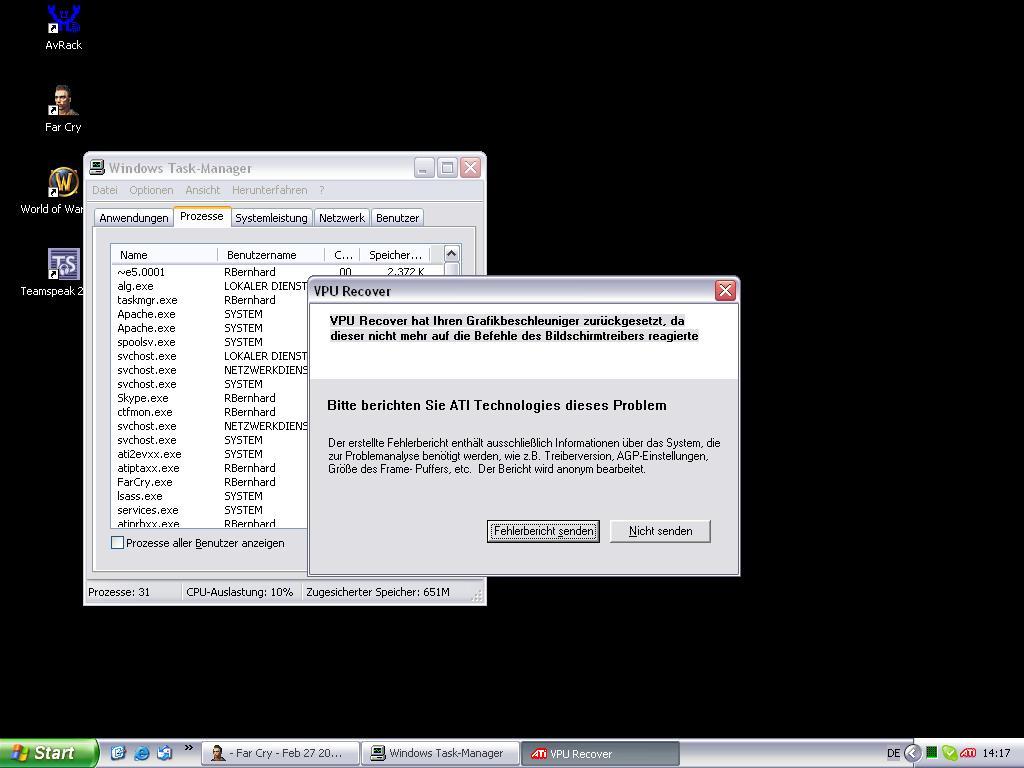Viewport: 1024px width, 768px height.
Task: Open the DE language indicator
Action: (894, 753)
